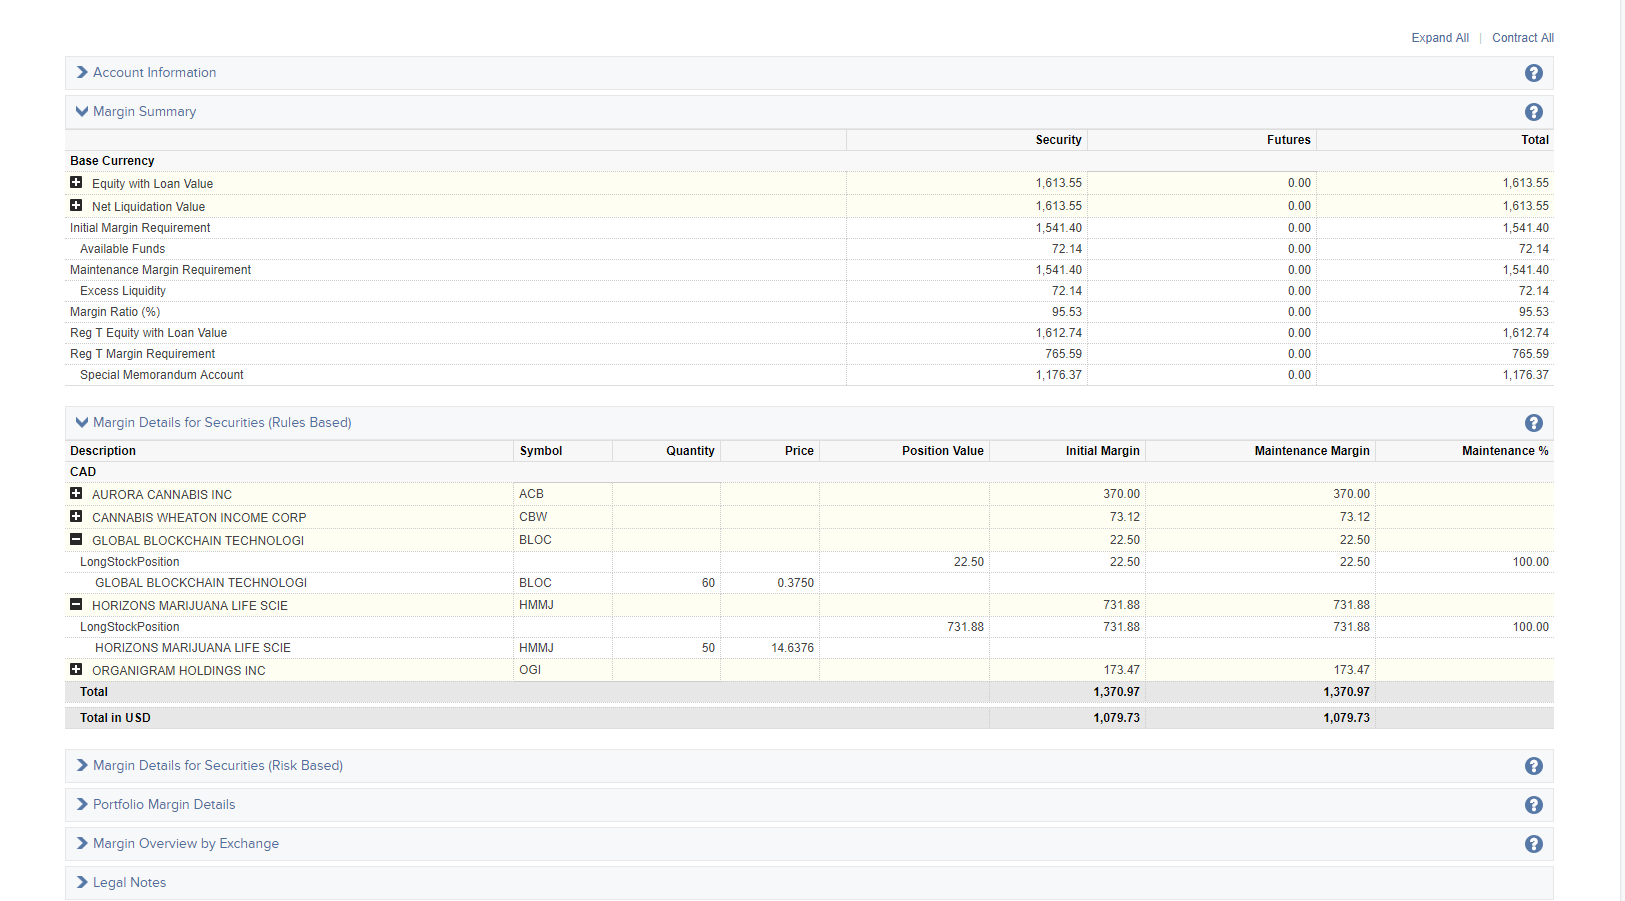Click the Expand All link

pyautogui.click(x=1440, y=38)
